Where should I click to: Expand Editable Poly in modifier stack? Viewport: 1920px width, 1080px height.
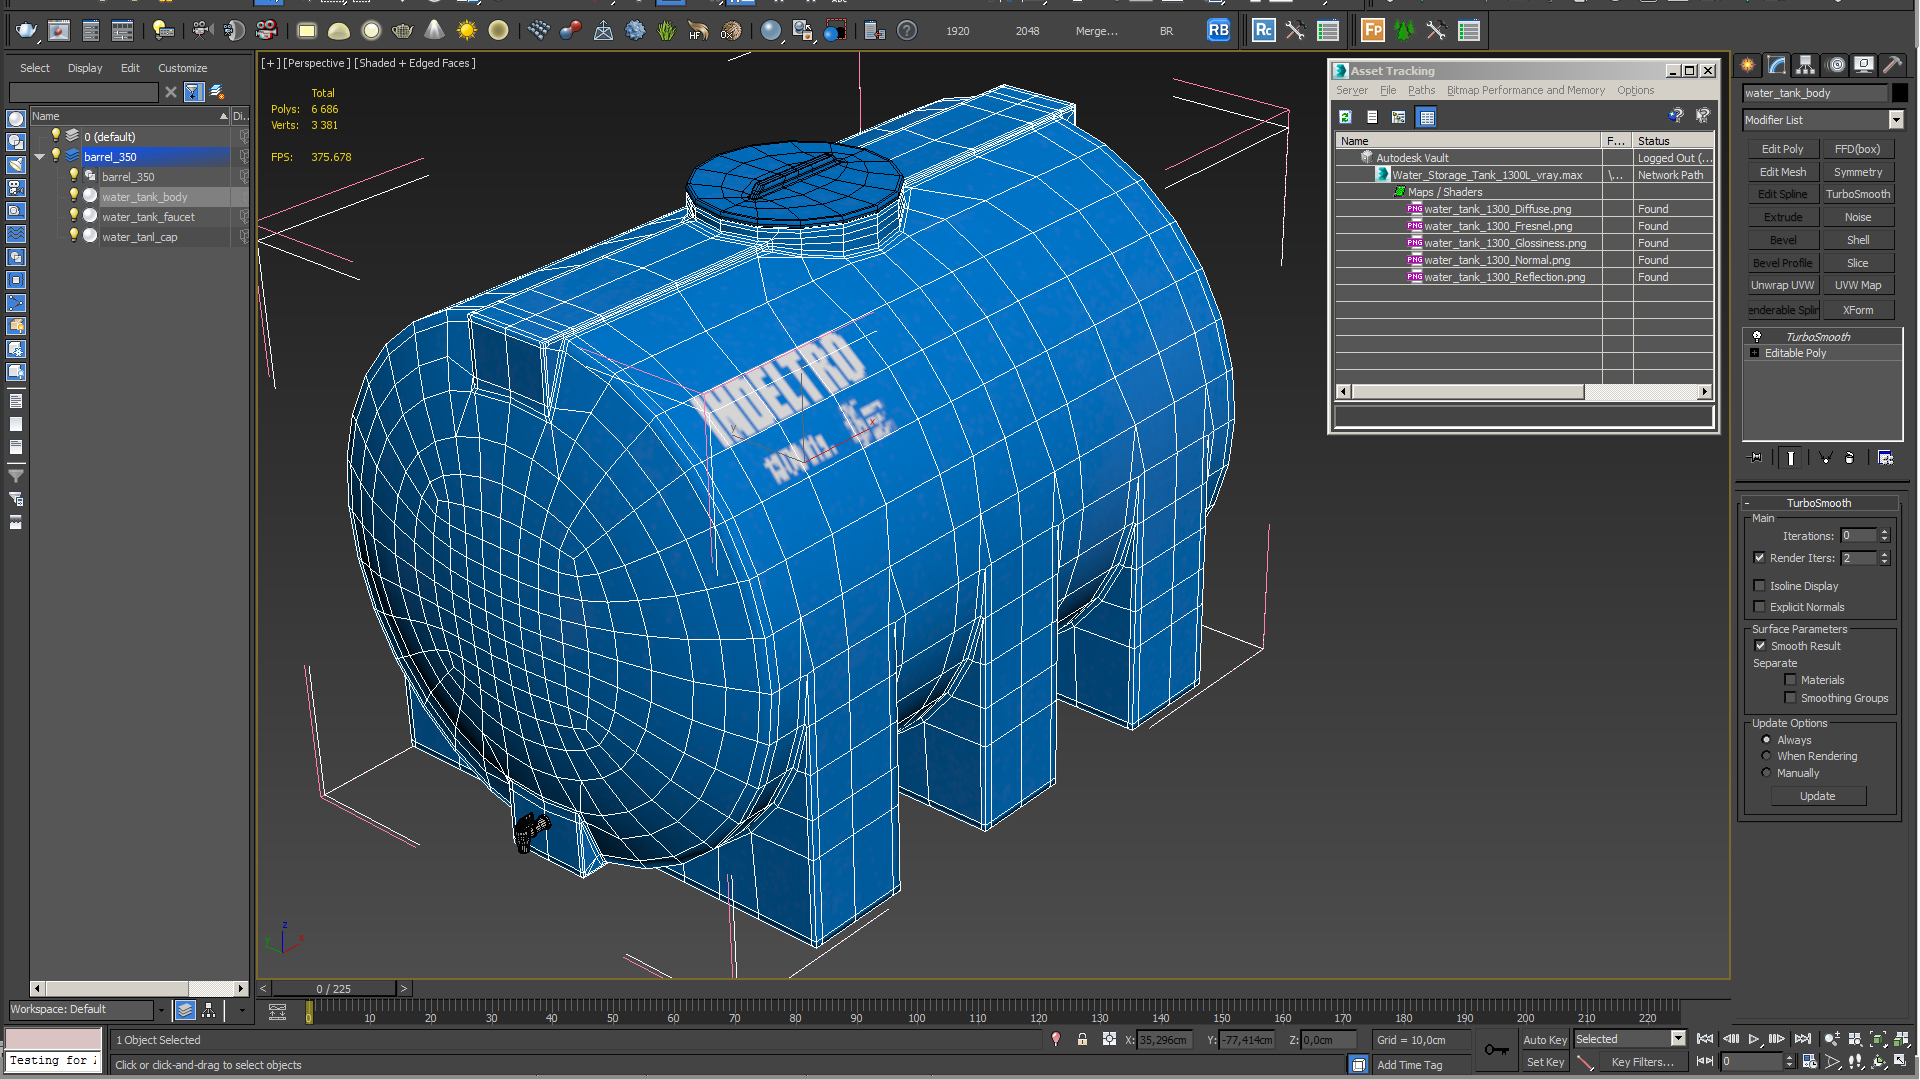click(1754, 353)
